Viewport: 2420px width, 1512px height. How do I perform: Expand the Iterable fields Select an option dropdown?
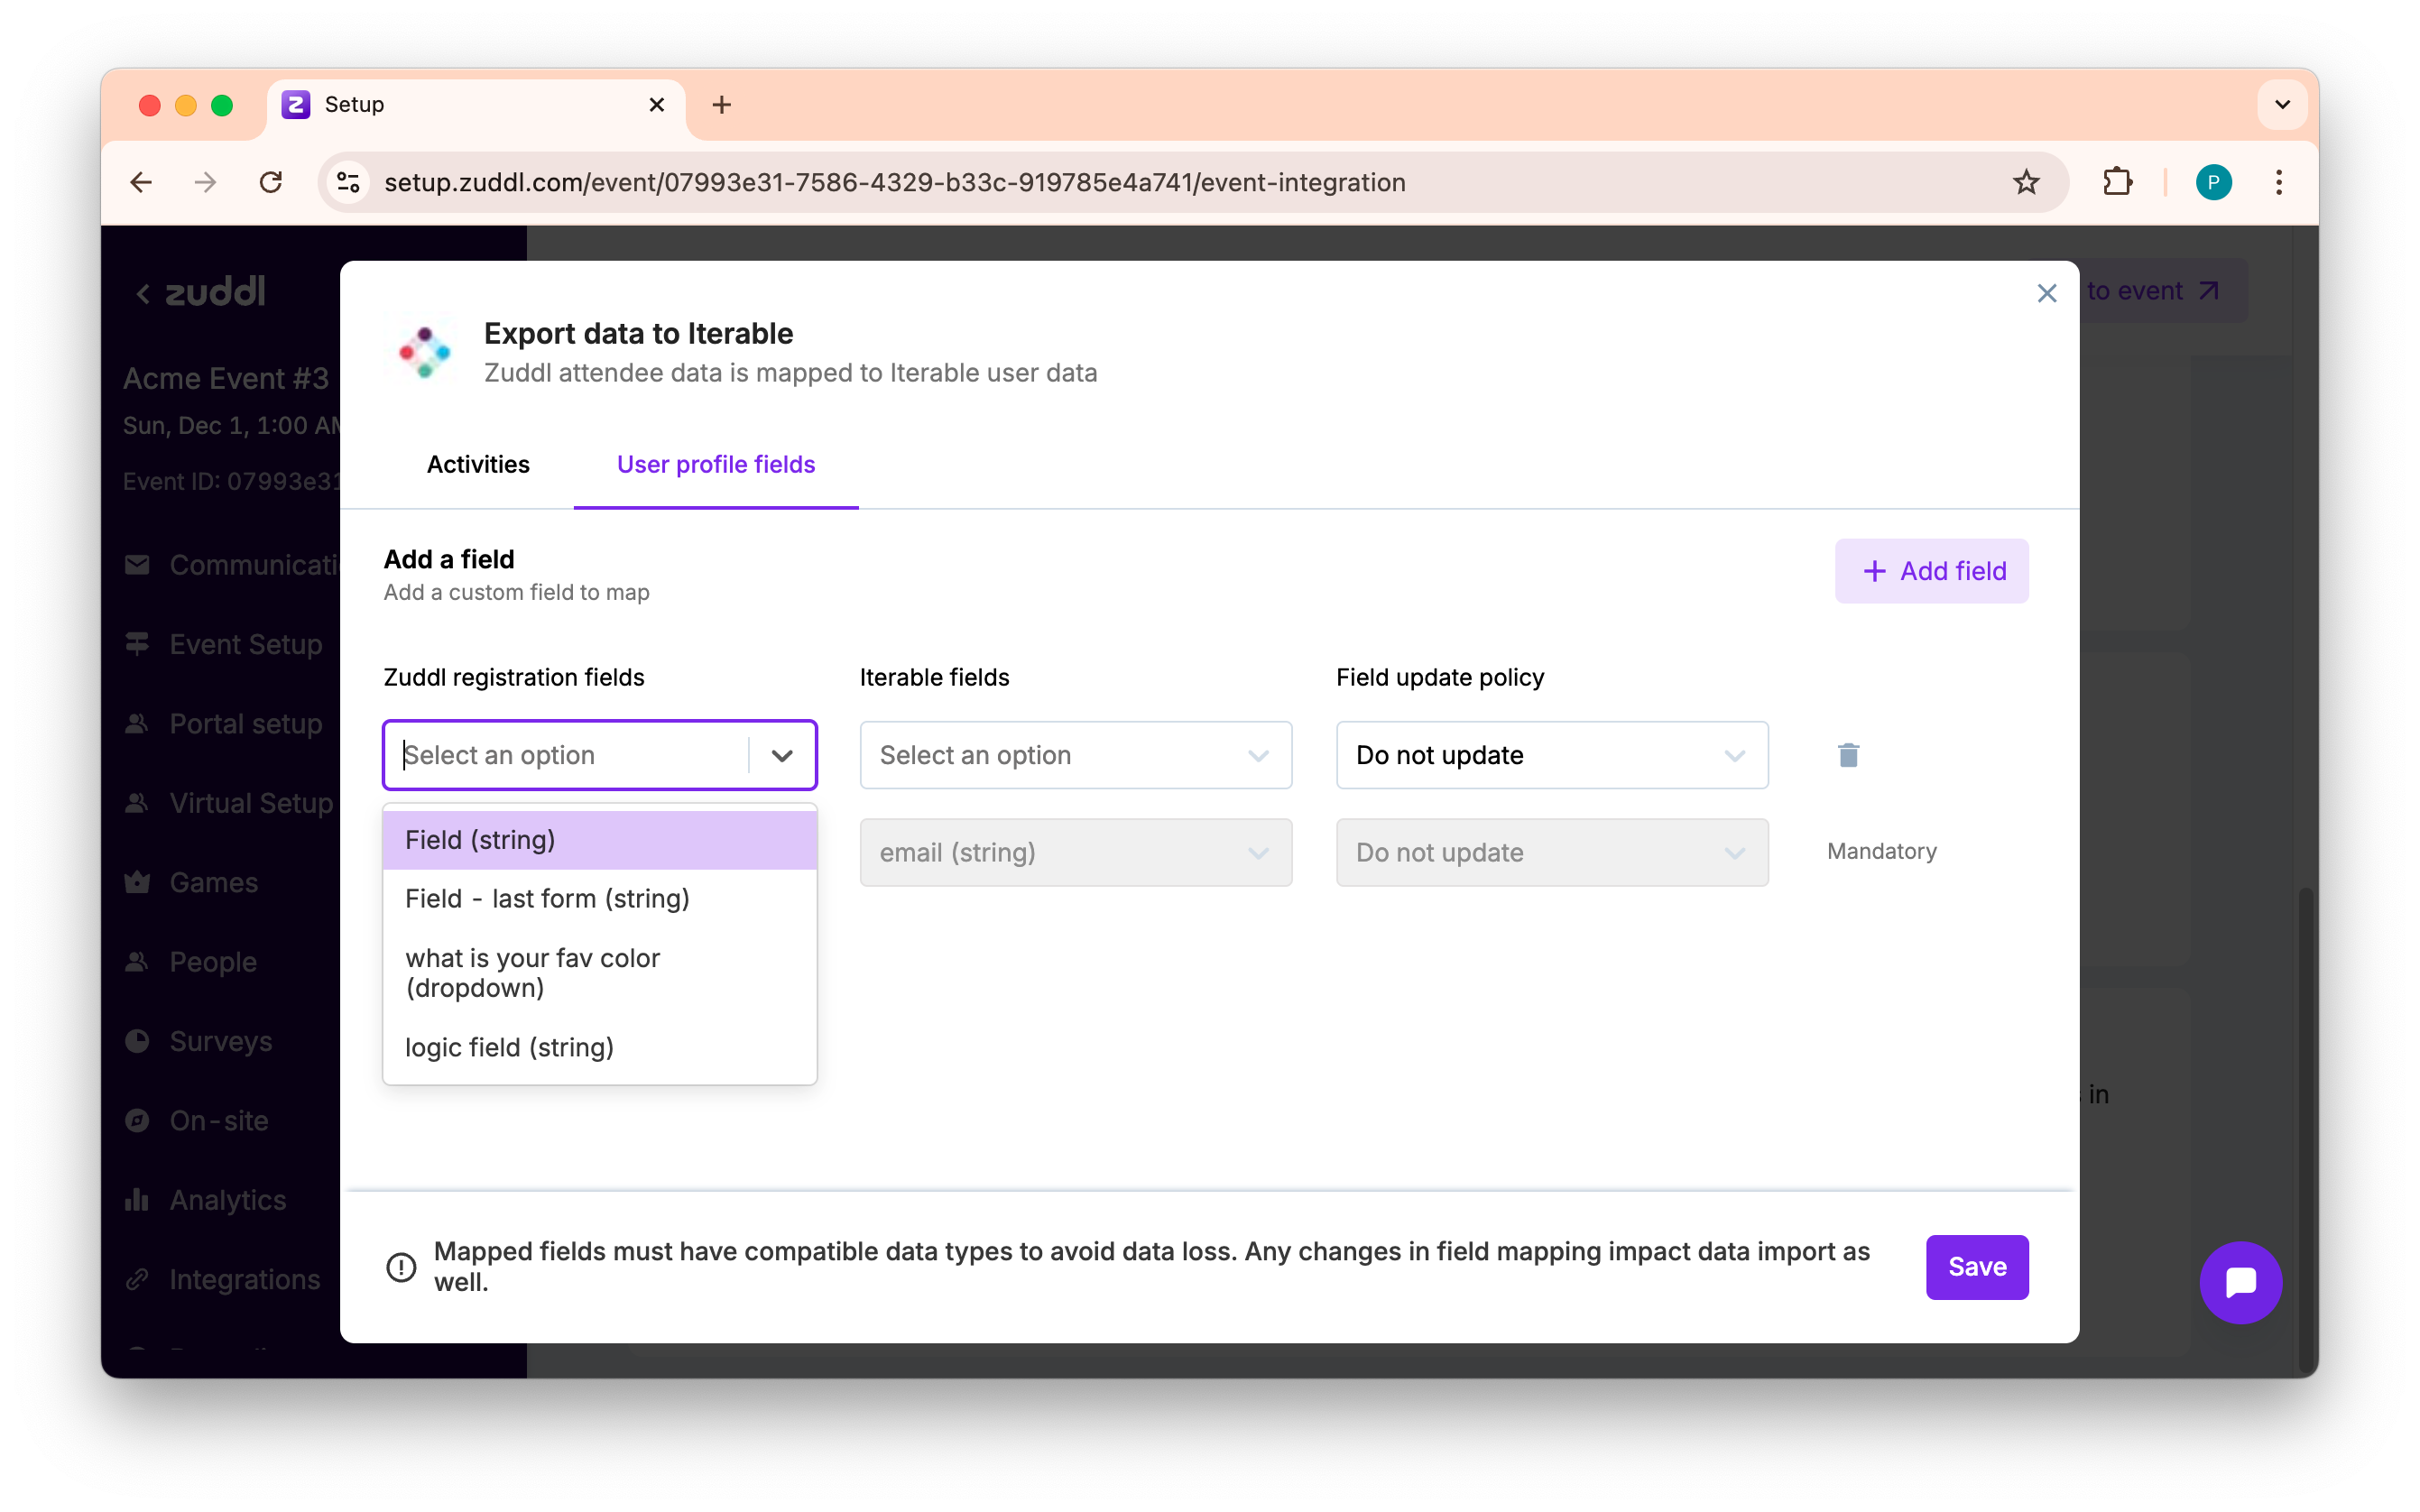click(1075, 755)
